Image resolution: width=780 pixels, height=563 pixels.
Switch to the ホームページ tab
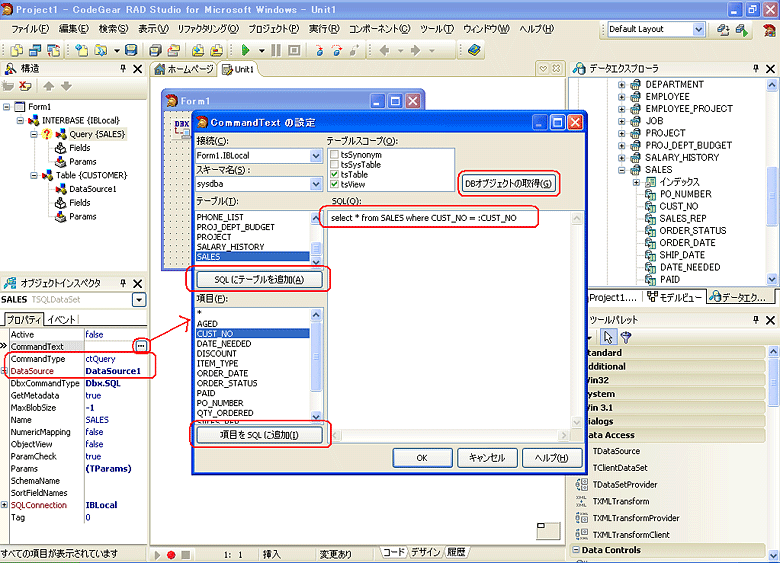(184, 69)
